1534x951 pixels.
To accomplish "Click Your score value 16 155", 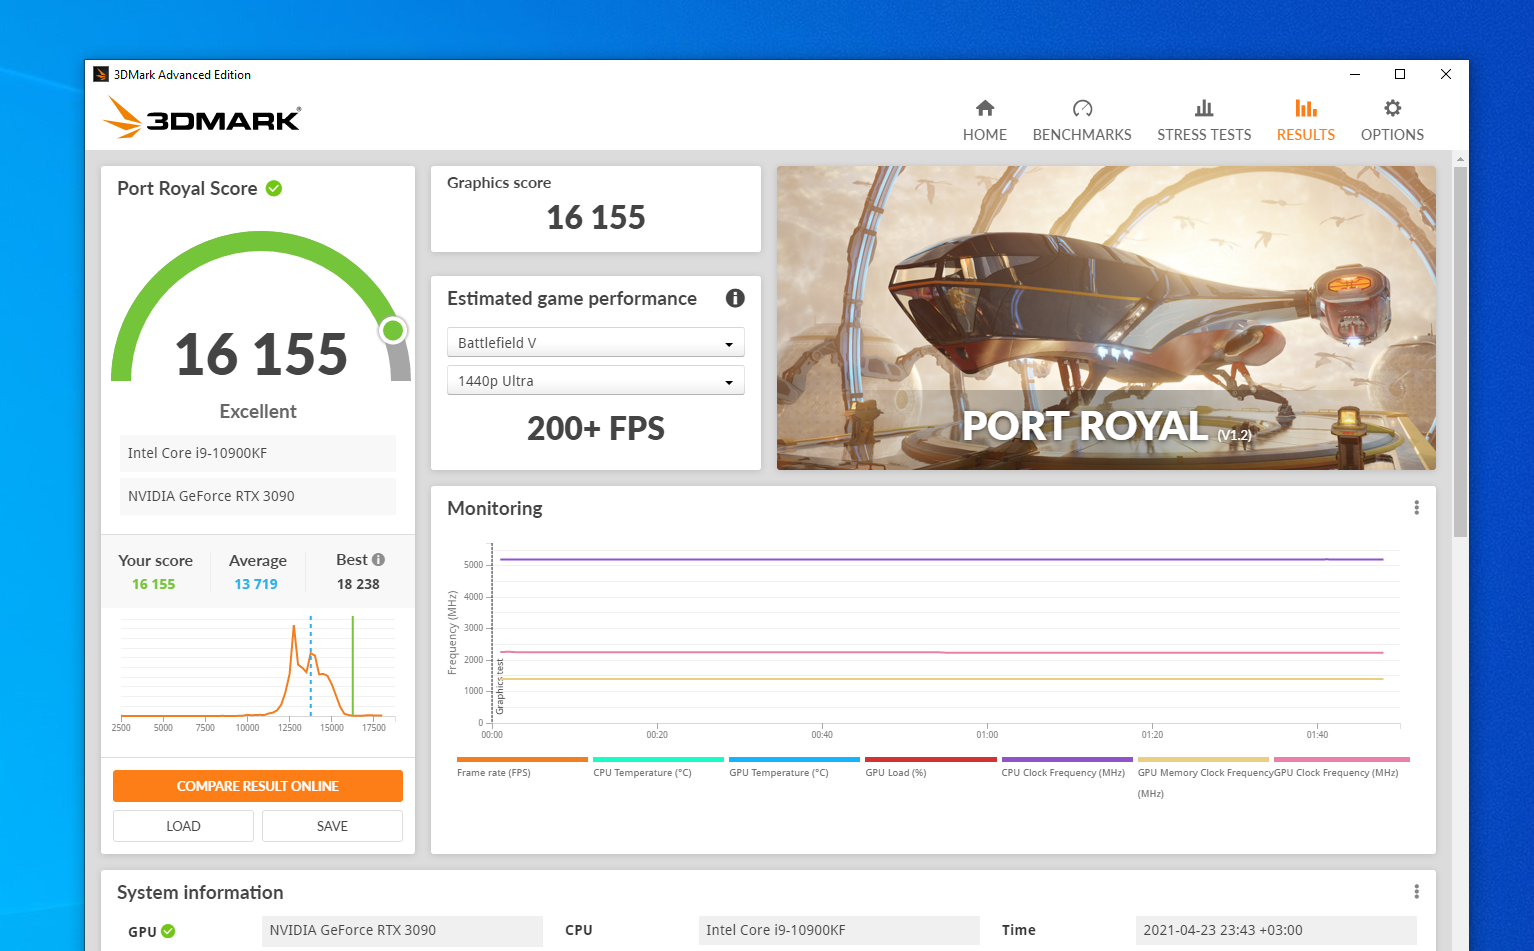I will coord(154,584).
